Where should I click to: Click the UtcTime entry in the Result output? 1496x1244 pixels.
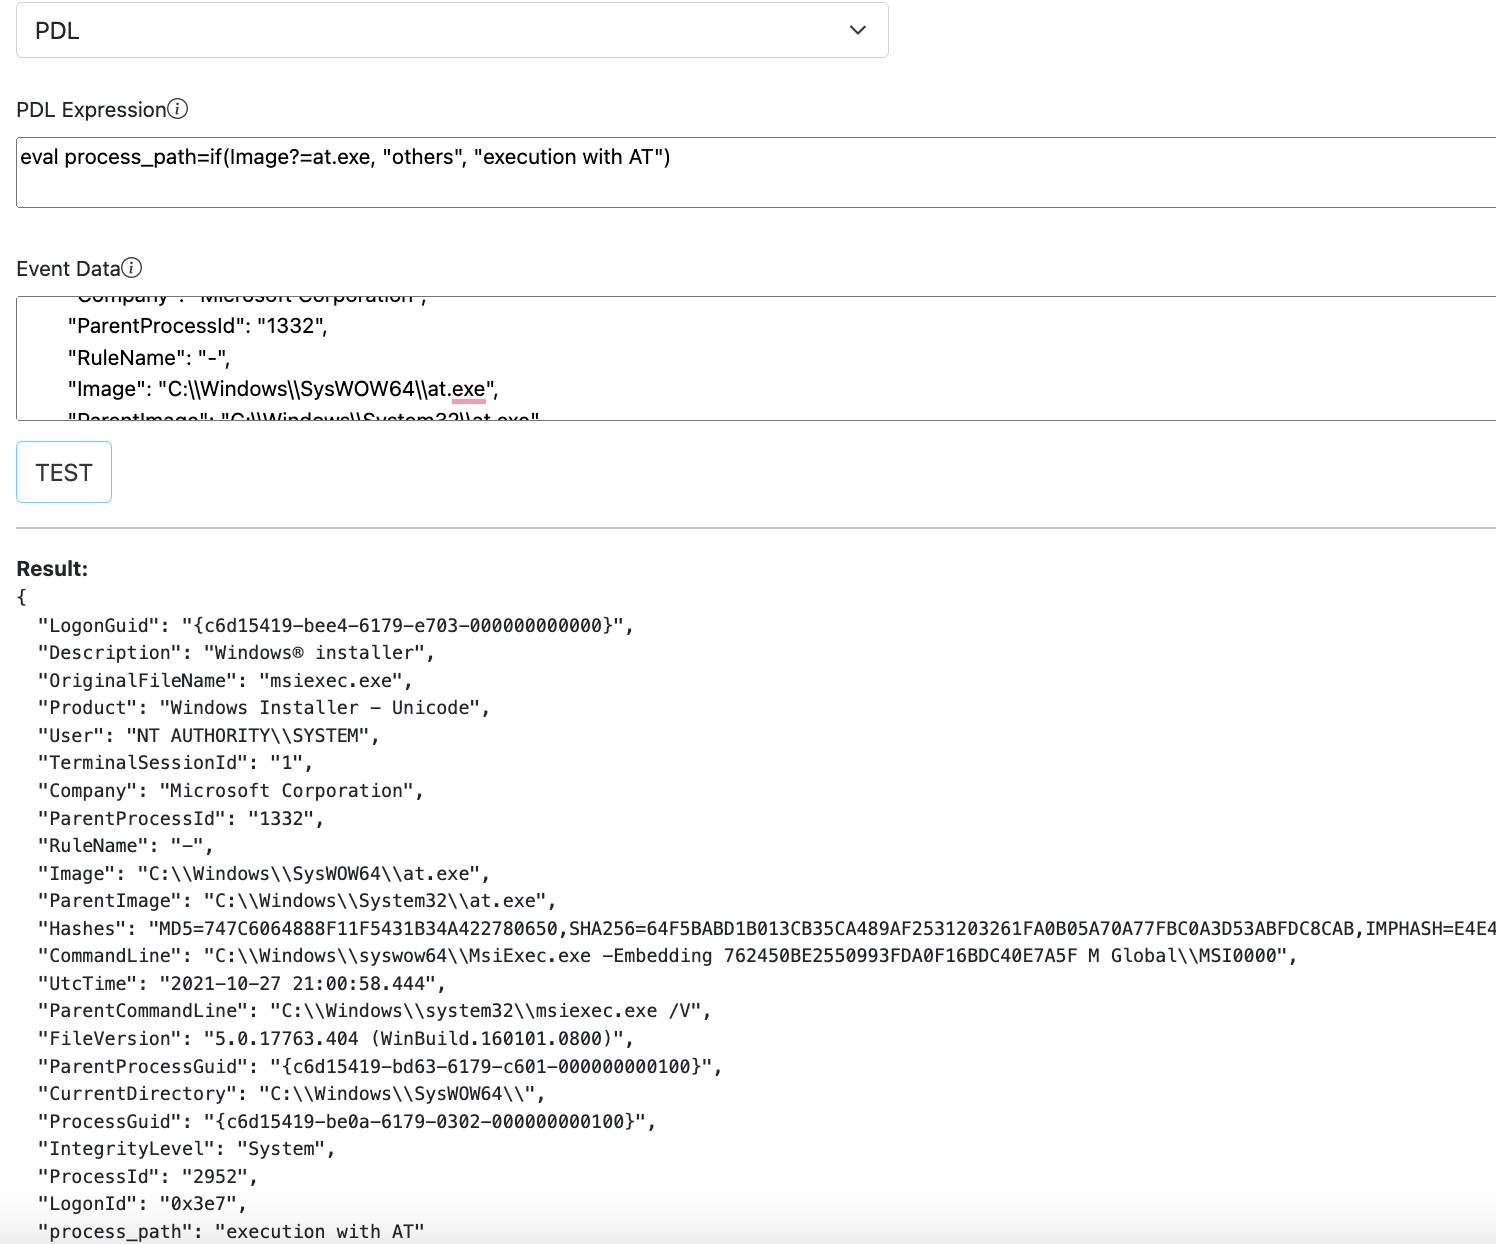coord(241,984)
